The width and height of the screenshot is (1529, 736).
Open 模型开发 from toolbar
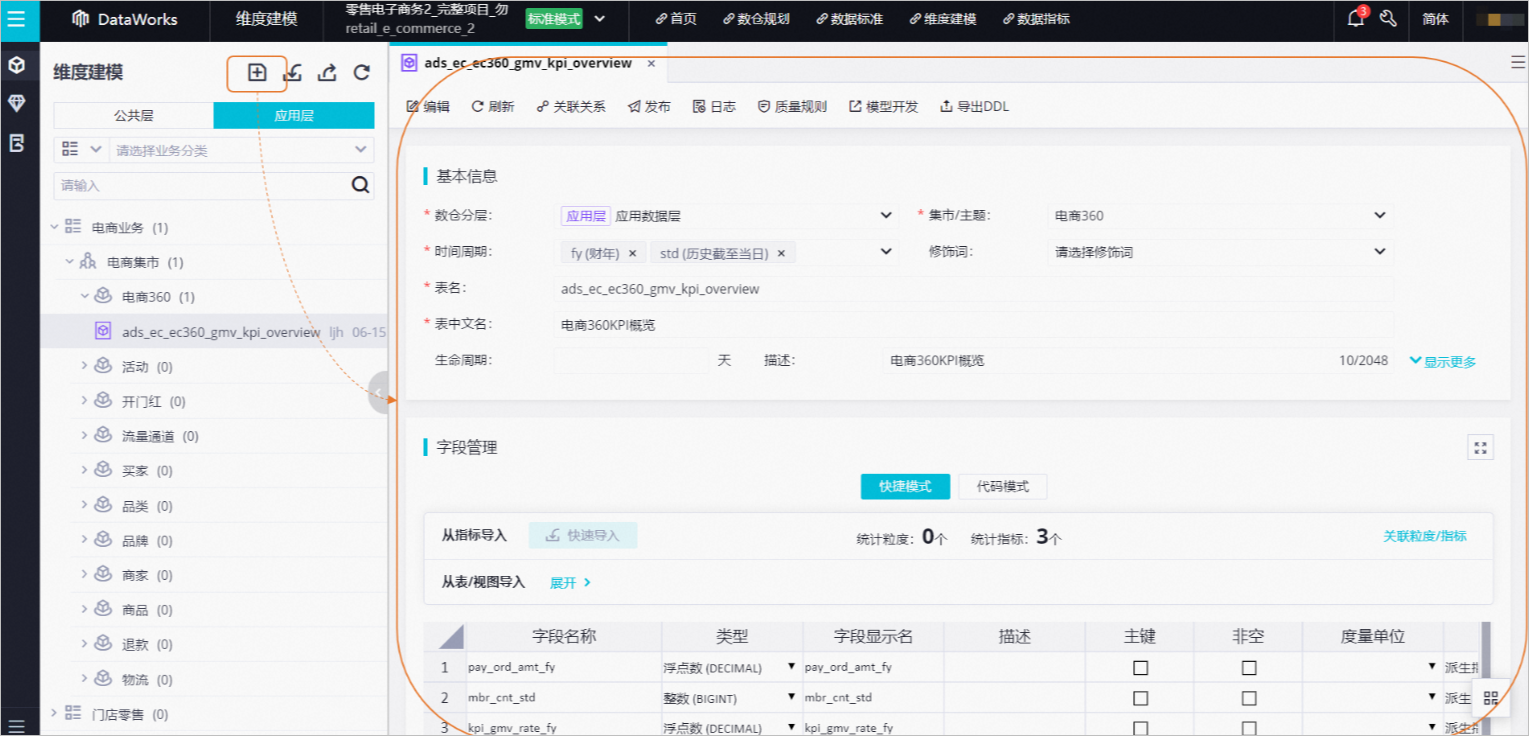(883, 106)
